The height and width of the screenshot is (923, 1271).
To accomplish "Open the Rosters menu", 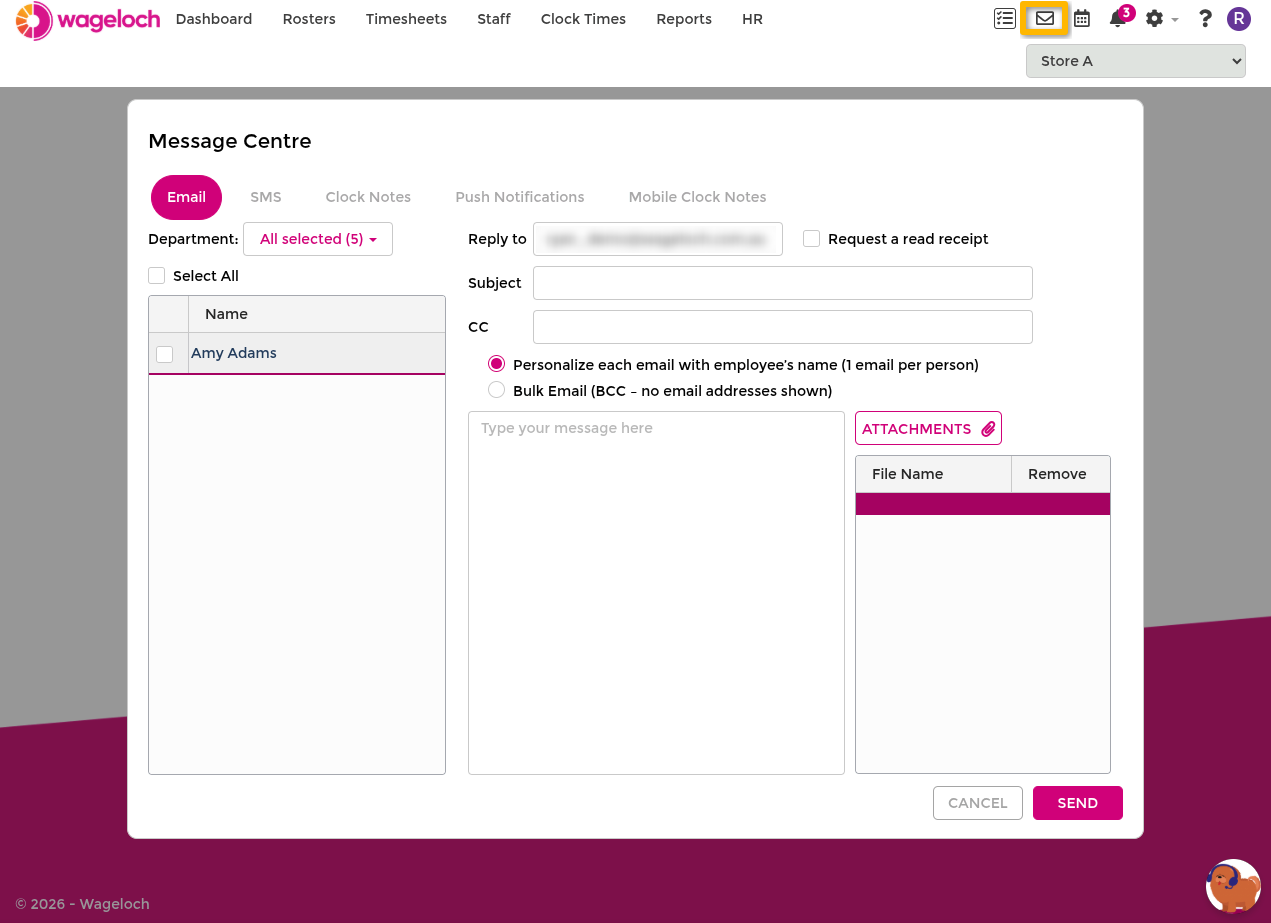I will tap(309, 19).
